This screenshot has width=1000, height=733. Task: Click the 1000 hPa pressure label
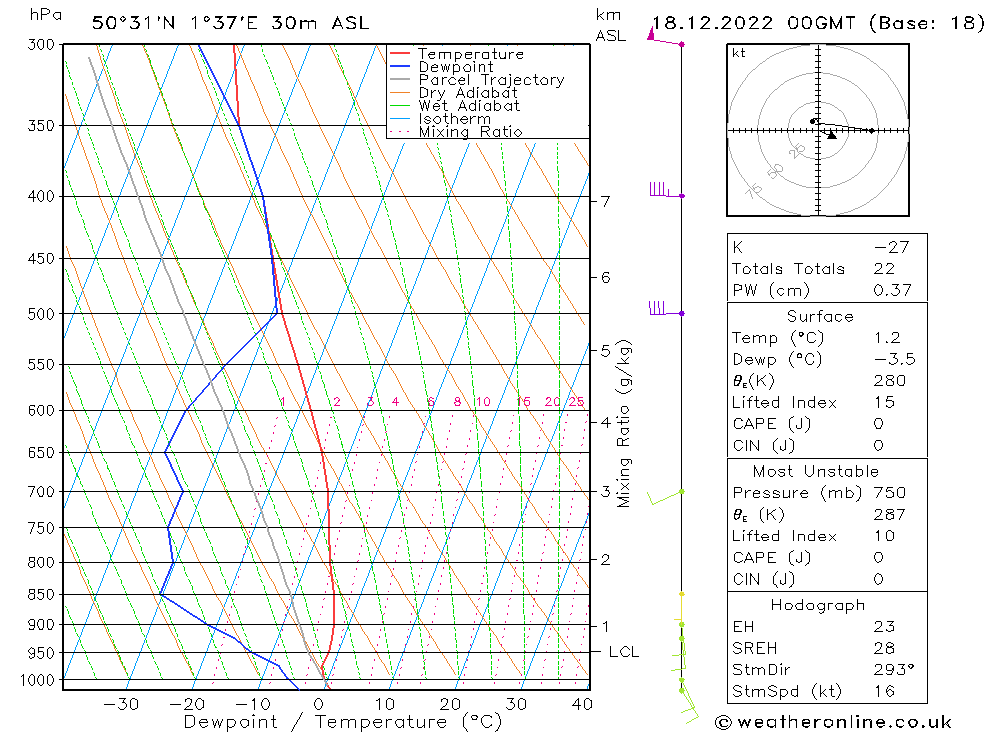pos(38,680)
